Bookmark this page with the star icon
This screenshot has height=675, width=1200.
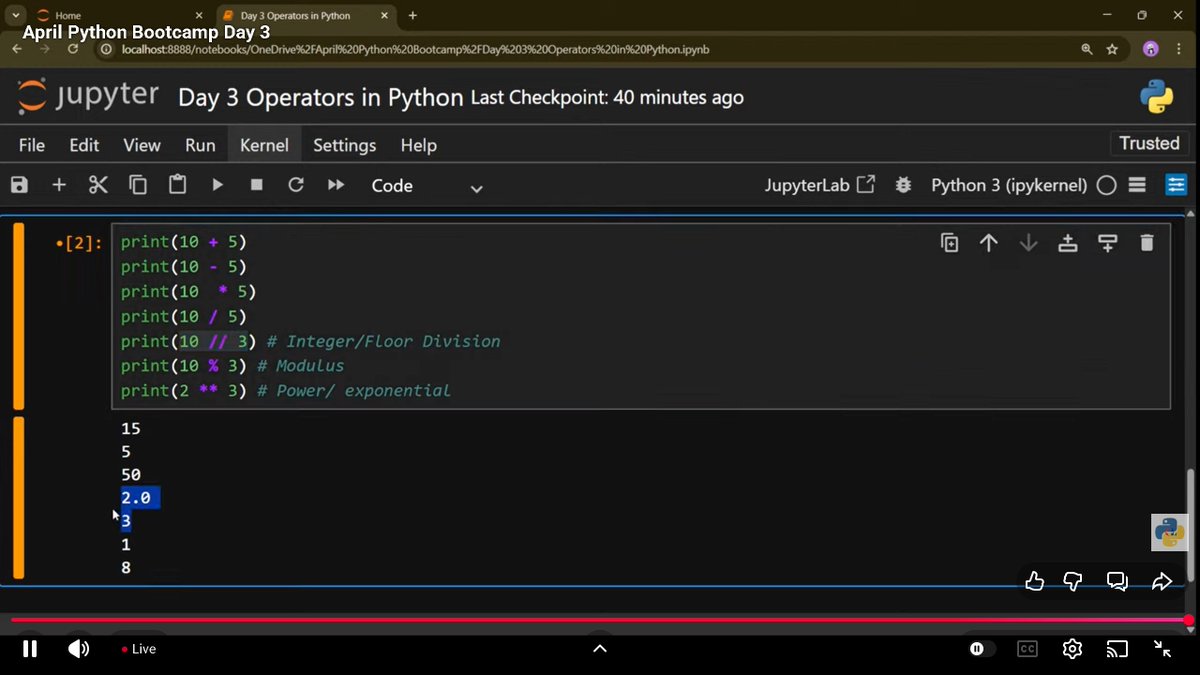[1112, 49]
